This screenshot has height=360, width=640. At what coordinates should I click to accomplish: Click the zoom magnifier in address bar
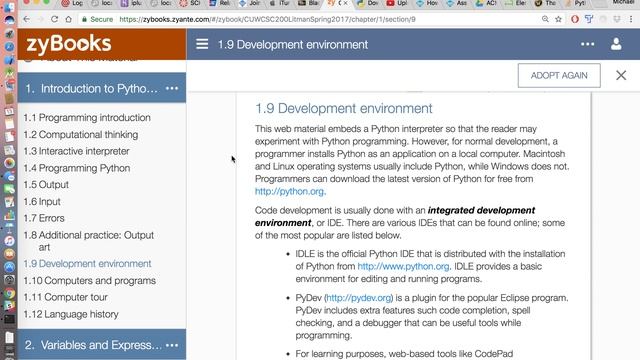coord(545,19)
